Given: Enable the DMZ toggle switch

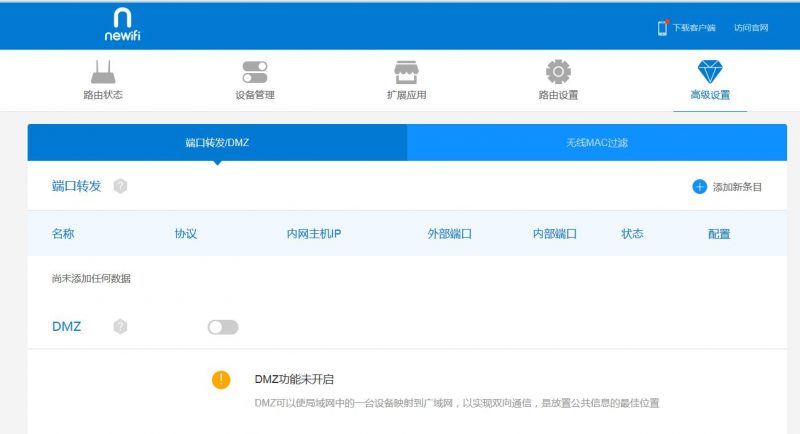Looking at the screenshot, I should 223,327.
